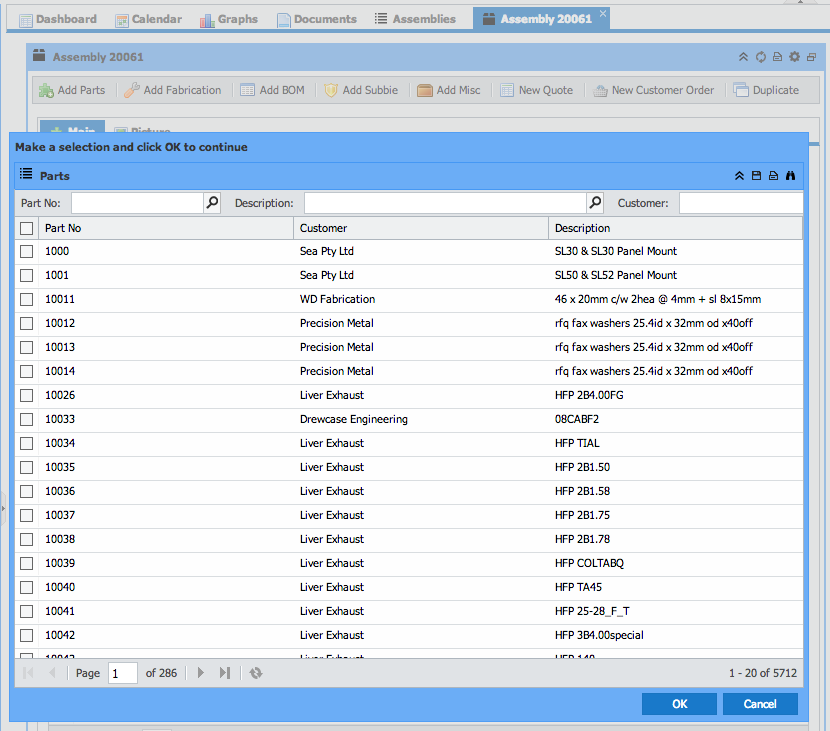Click description HFP COLTABQ

tap(589, 563)
